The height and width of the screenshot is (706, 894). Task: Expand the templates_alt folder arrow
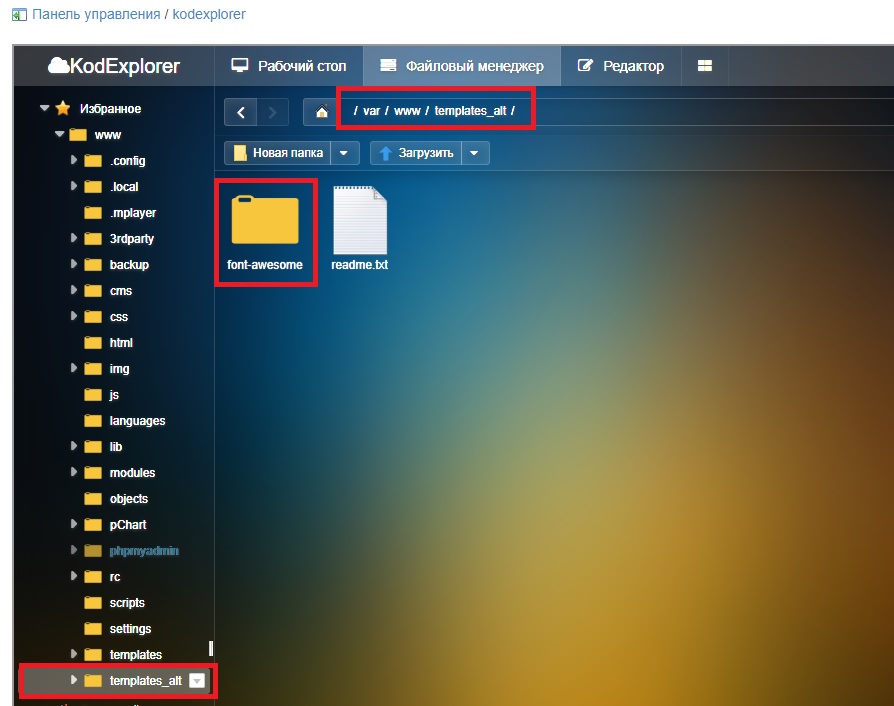point(74,680)
